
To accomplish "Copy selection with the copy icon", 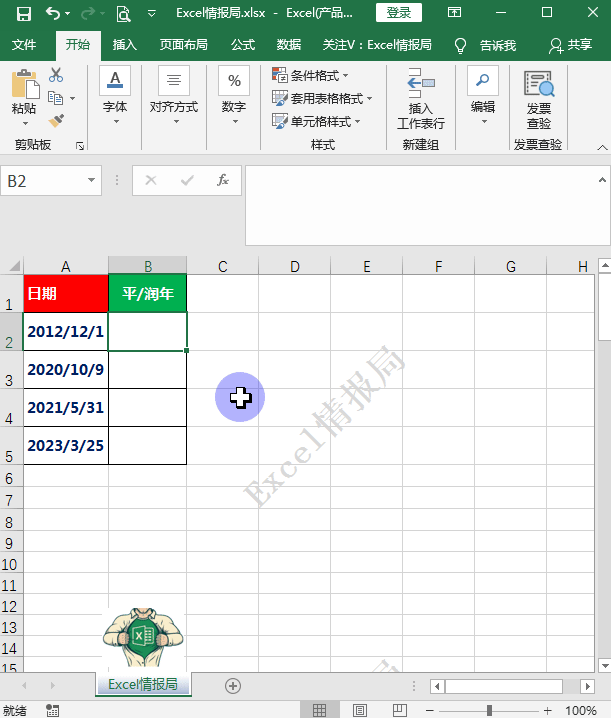I will point(55,98).
